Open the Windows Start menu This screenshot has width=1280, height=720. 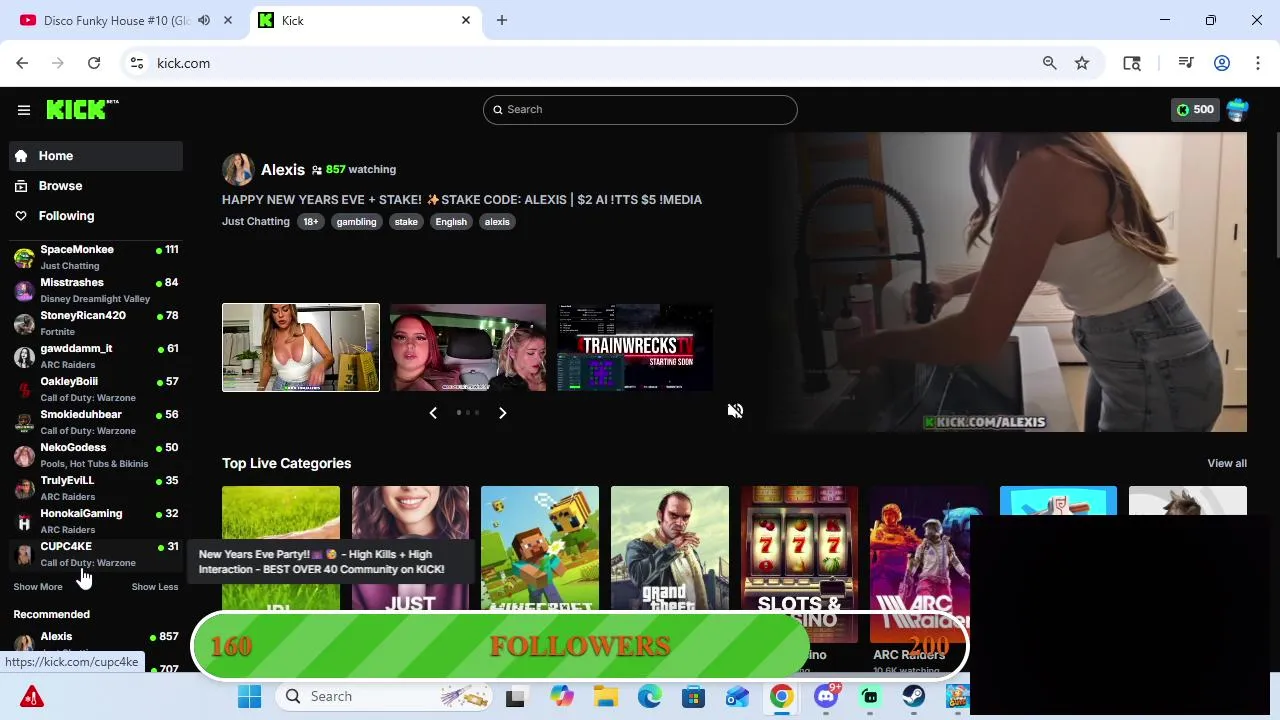250,697
